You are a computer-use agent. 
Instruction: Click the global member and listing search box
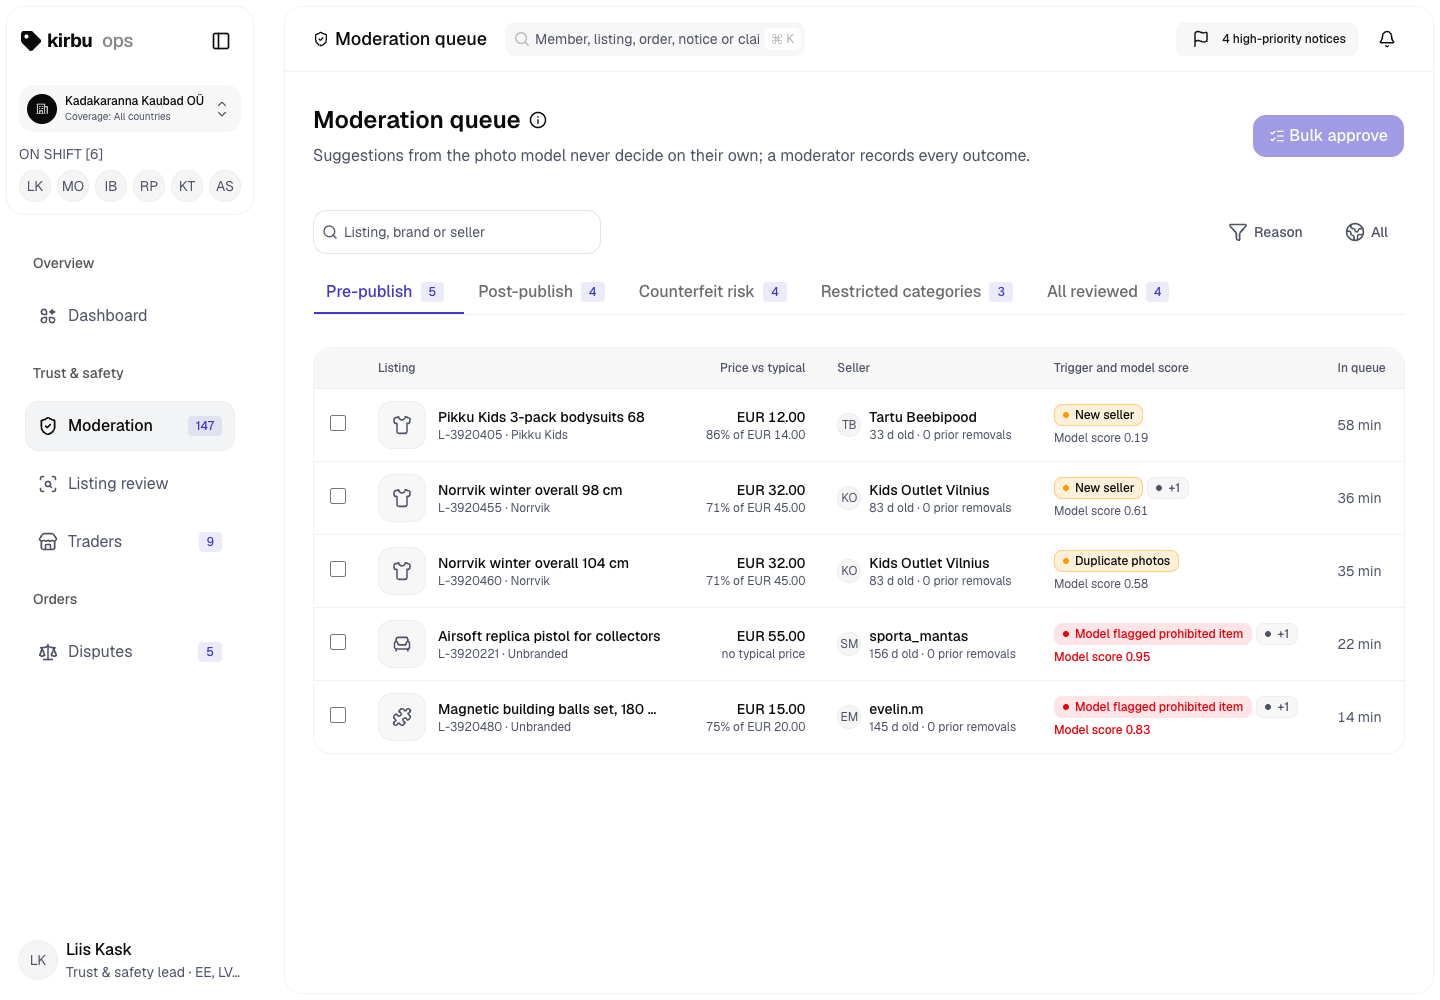pos(655,39)
